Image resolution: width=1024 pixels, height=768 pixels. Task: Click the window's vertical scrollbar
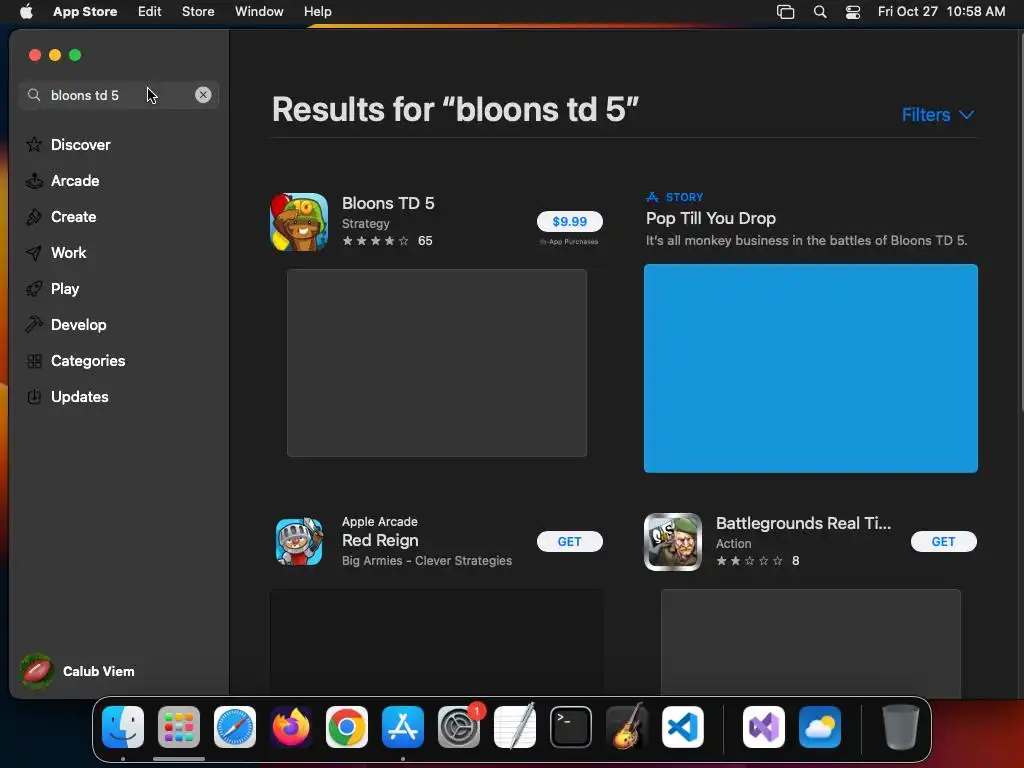[x=1021, y=222]
